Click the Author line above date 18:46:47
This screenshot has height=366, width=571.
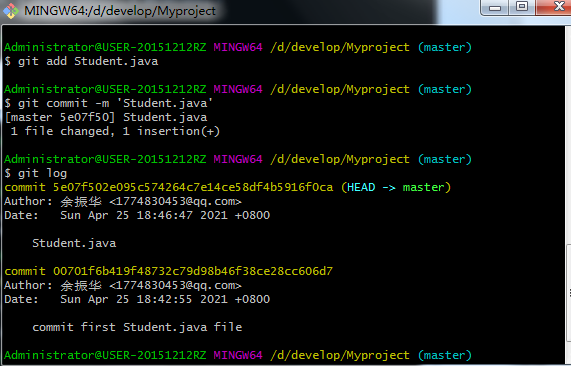(x=123, y=201)
